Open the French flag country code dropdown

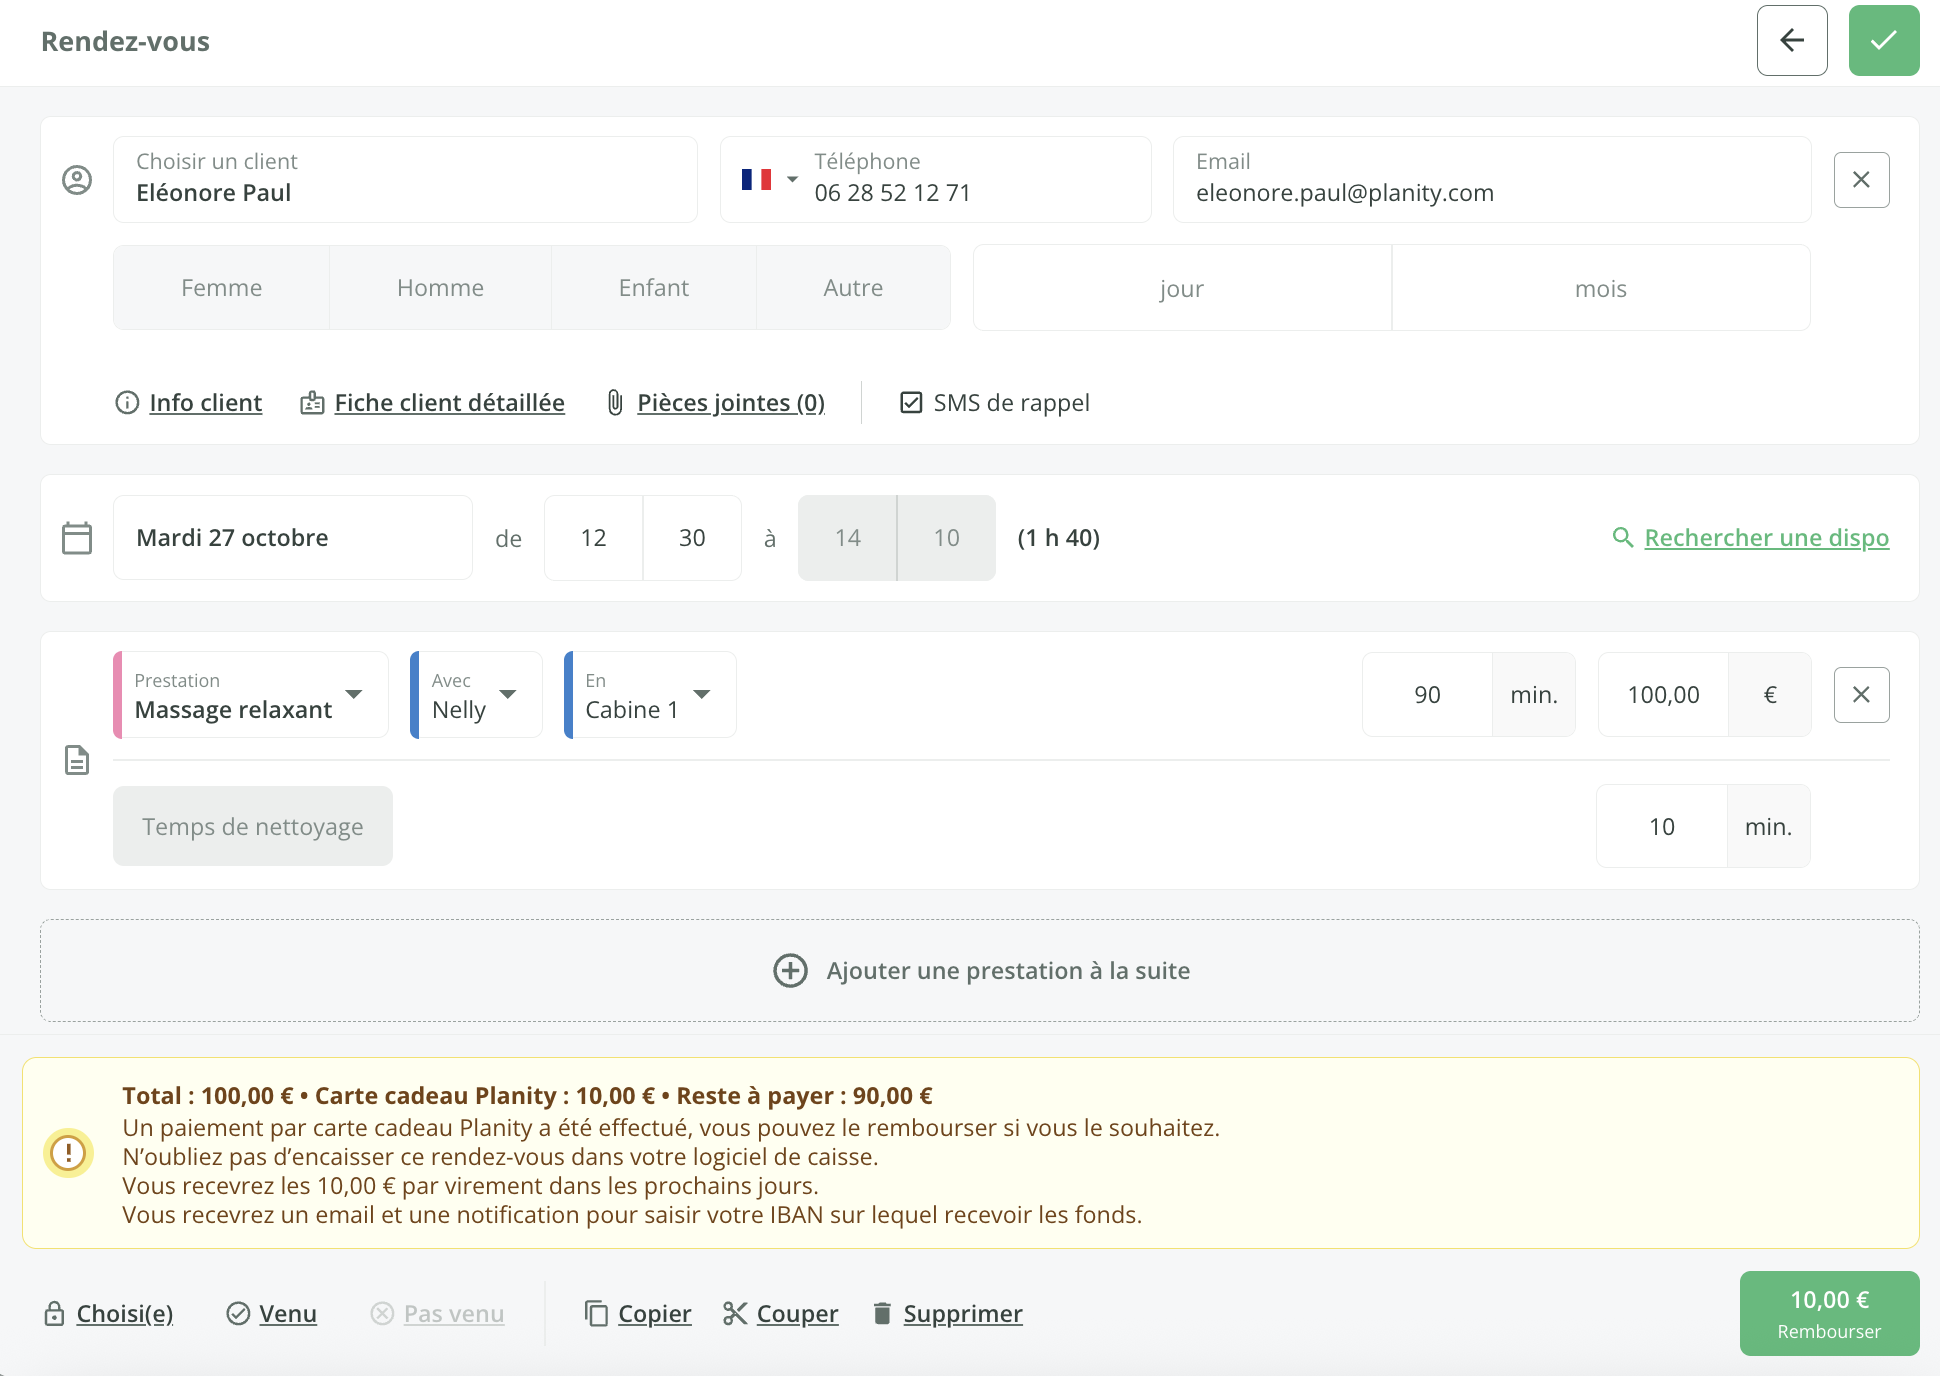[769, 180]
